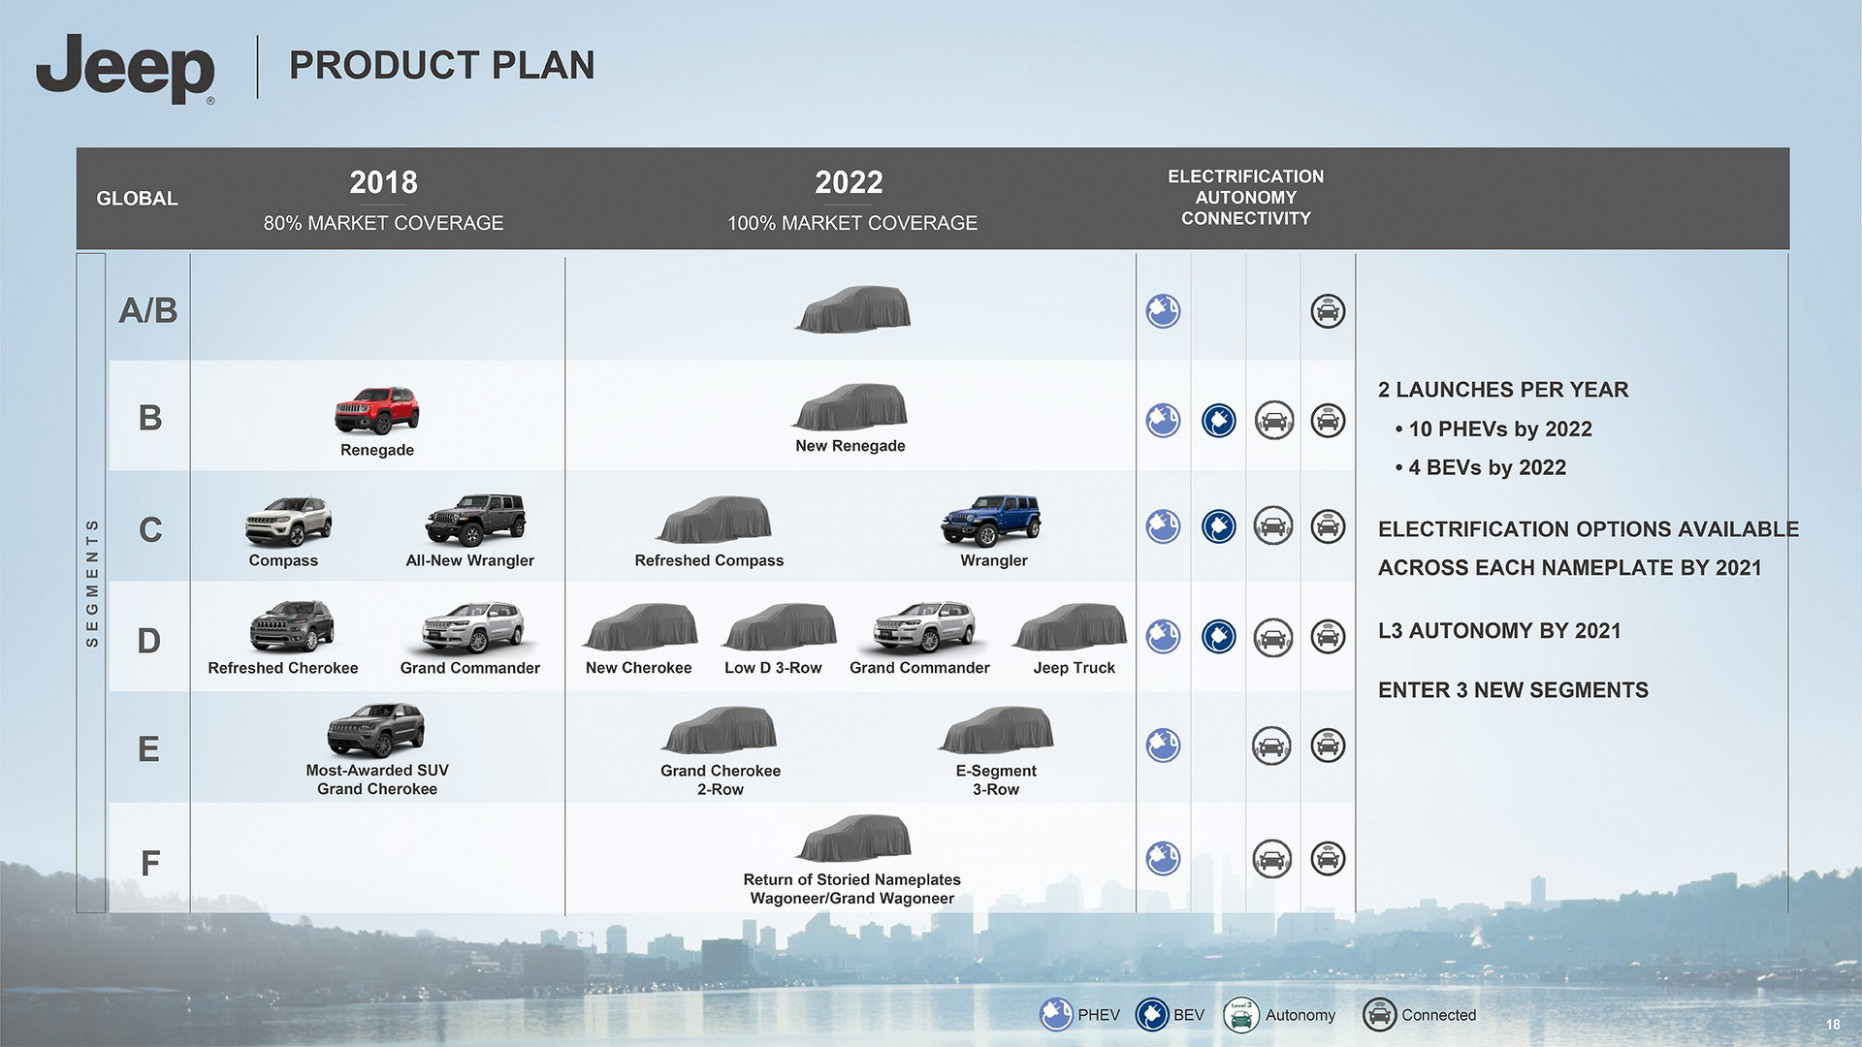Select the Autonomy legend icon
1862x1047 pixels.
tap(1242, 1014)
